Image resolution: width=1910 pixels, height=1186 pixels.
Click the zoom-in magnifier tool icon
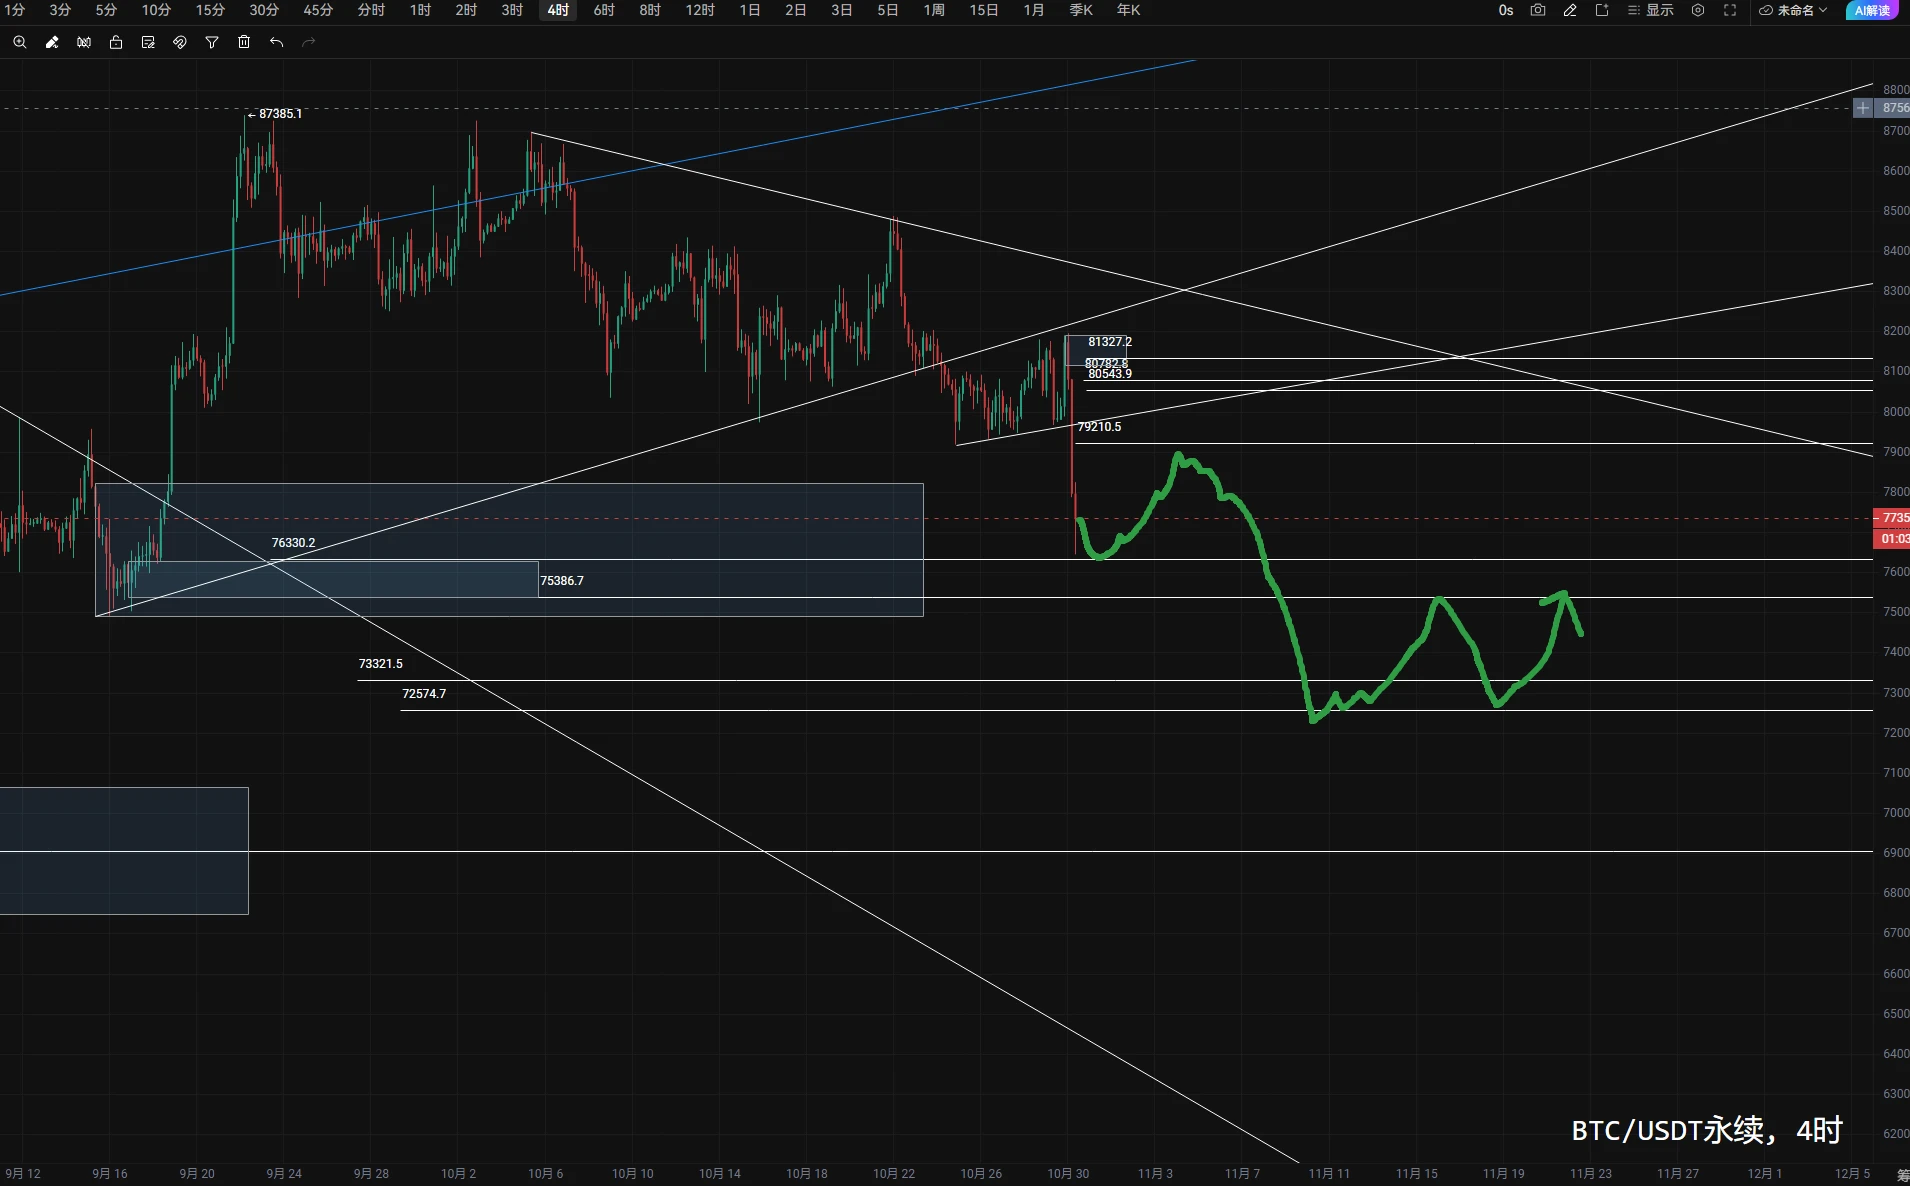click(x=20, y=42)
